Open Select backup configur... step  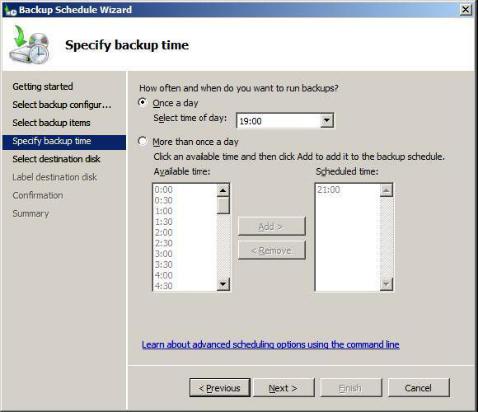(62, 105)
